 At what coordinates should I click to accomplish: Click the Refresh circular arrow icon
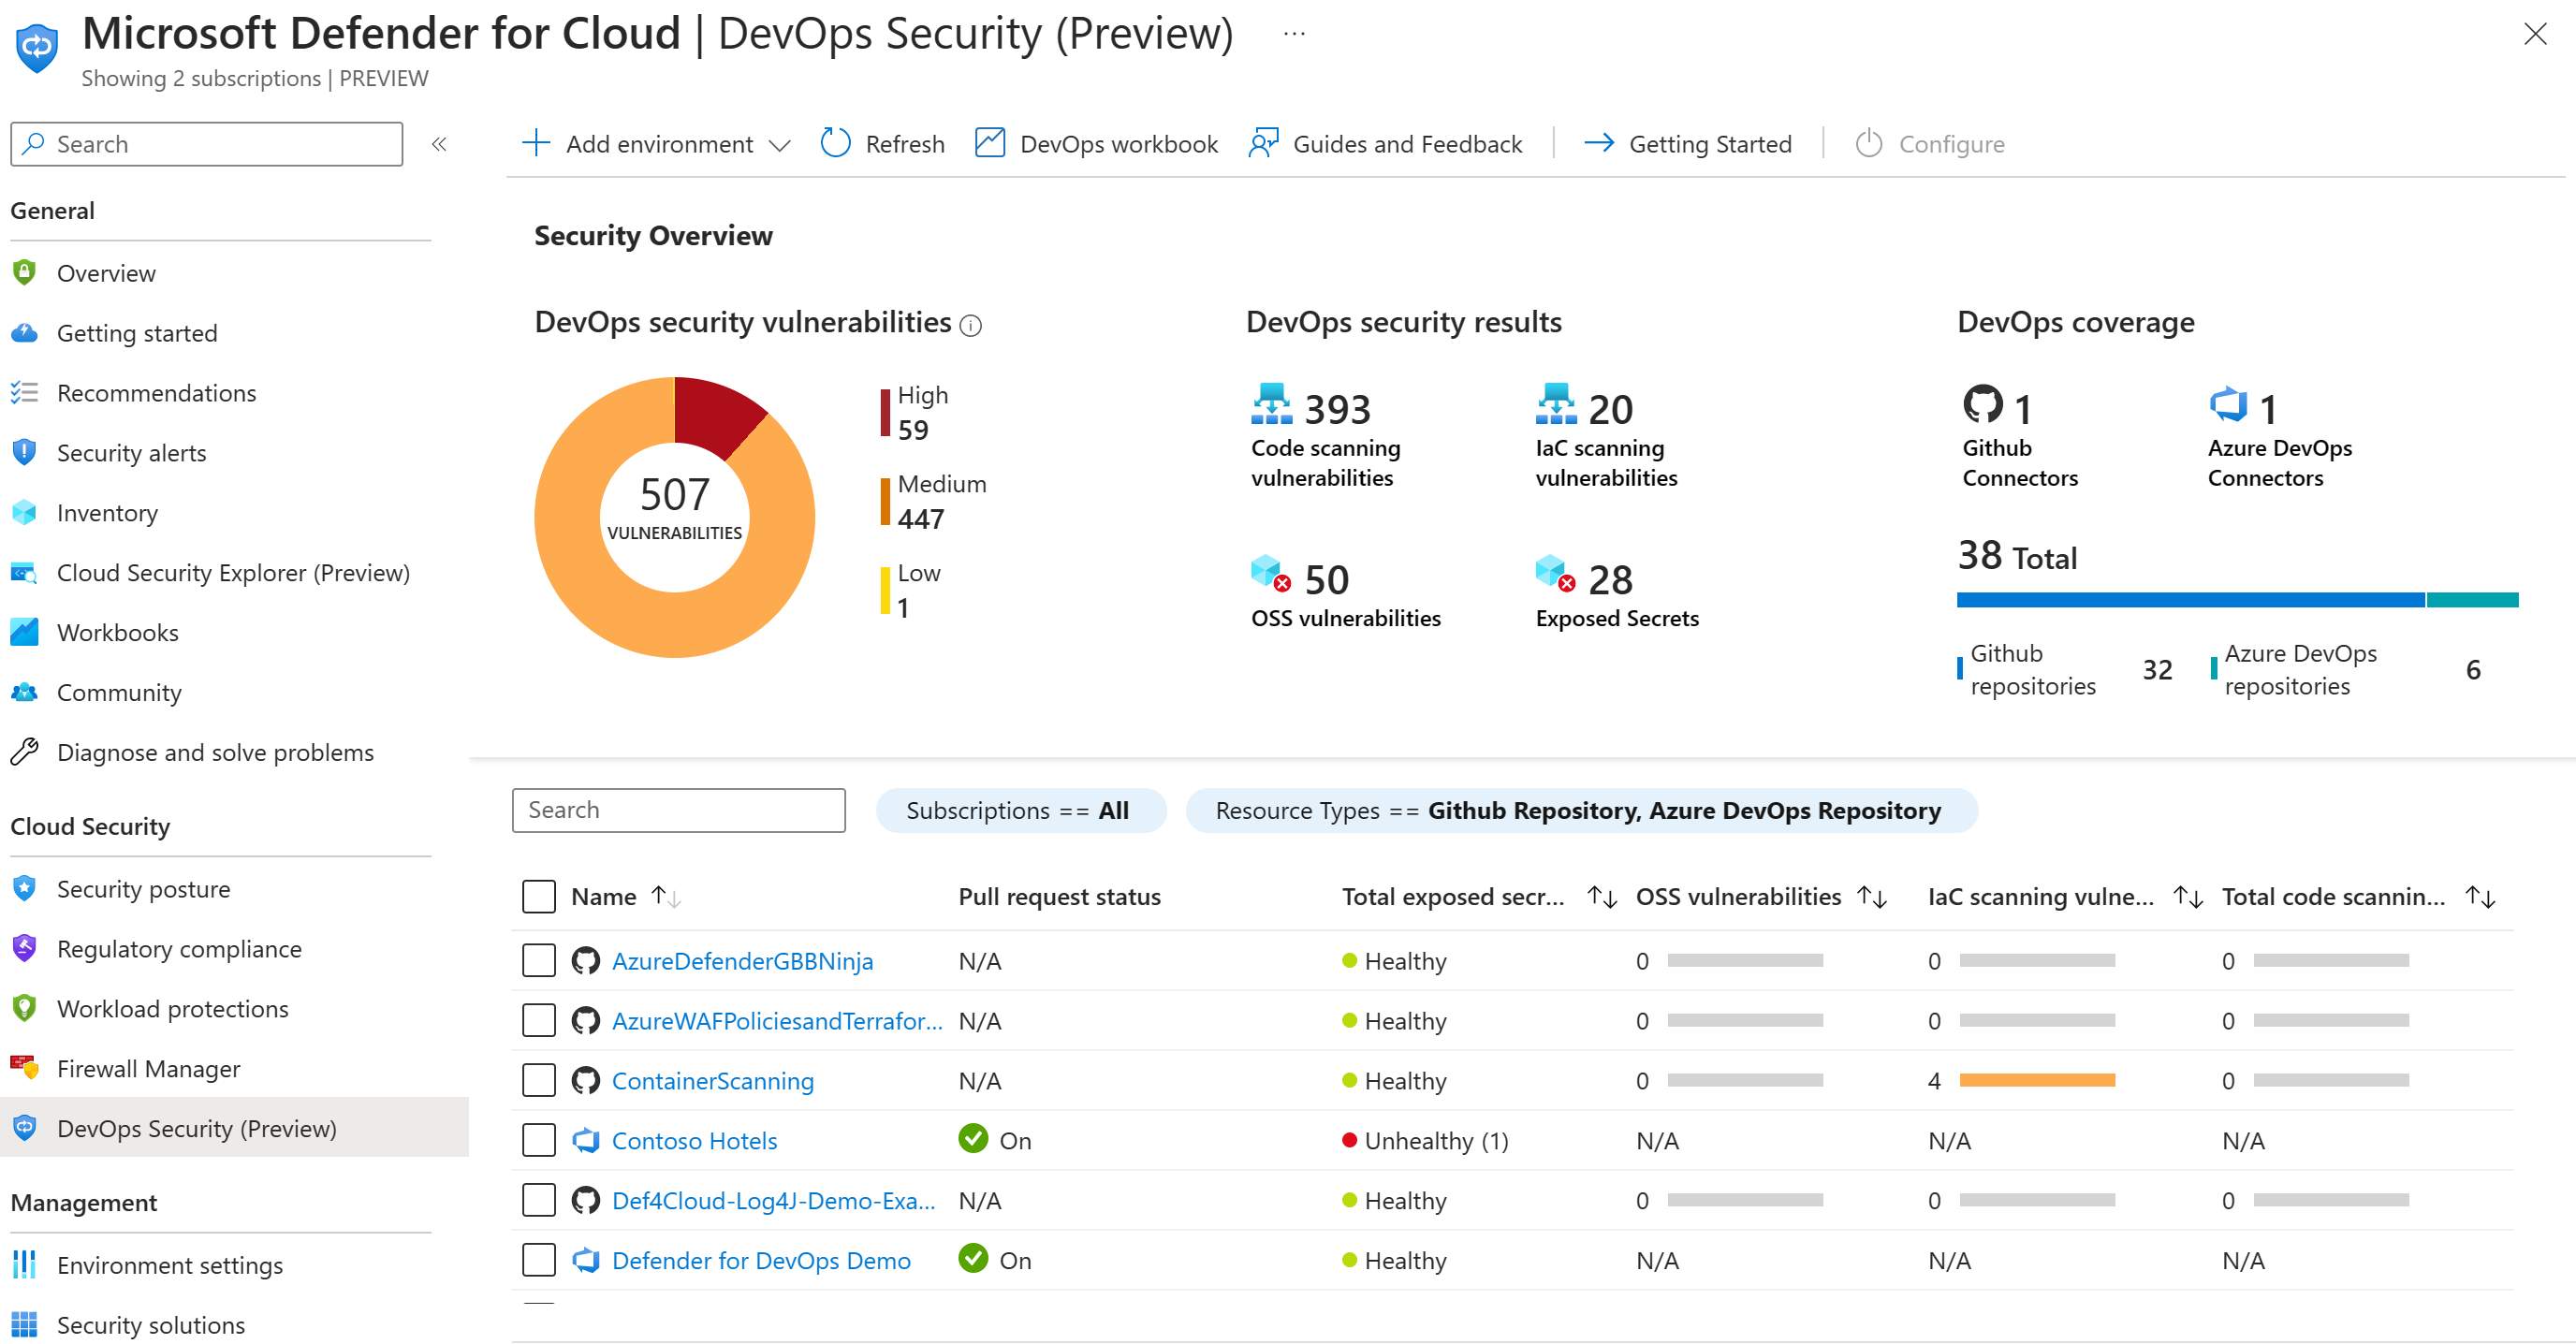tap(835, 143)
